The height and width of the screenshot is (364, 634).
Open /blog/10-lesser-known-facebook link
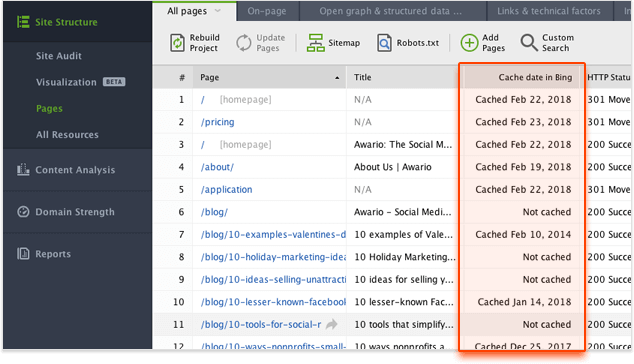(x=273, y=302)
